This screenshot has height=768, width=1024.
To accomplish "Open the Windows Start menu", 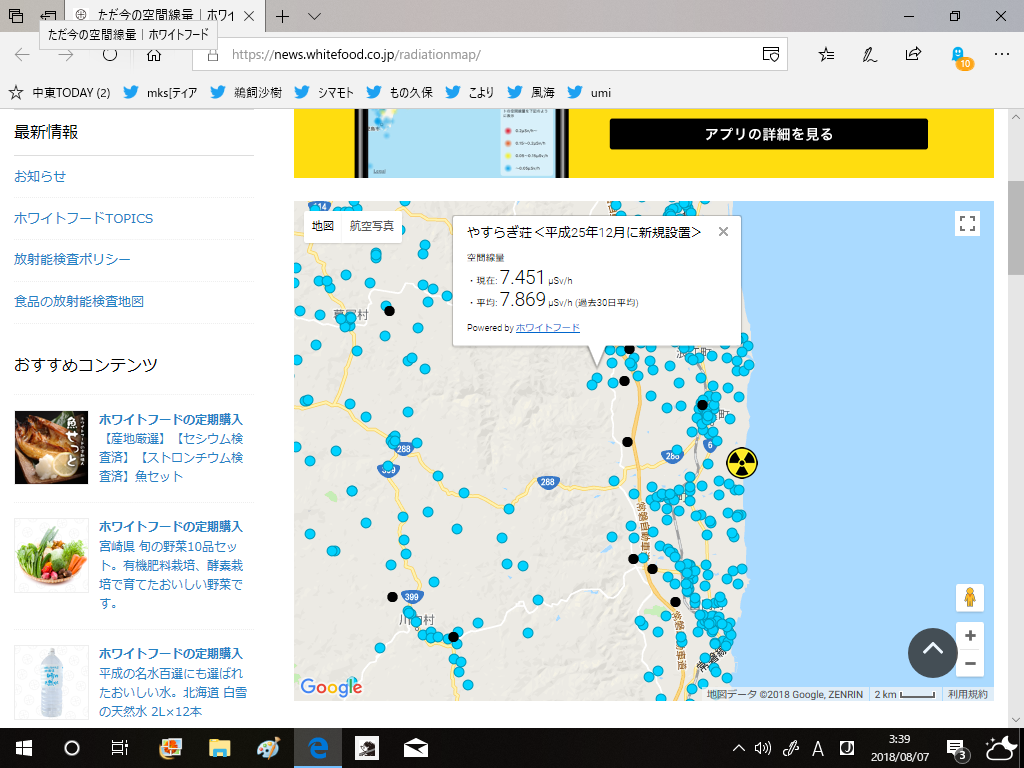I will pyautogui.click(x=24, y=748).
